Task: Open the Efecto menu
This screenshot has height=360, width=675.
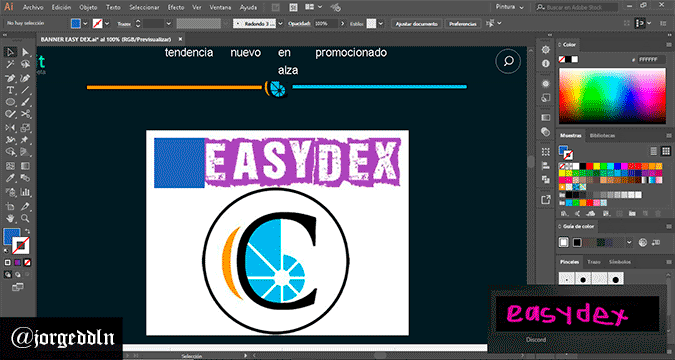Action: 176,7
